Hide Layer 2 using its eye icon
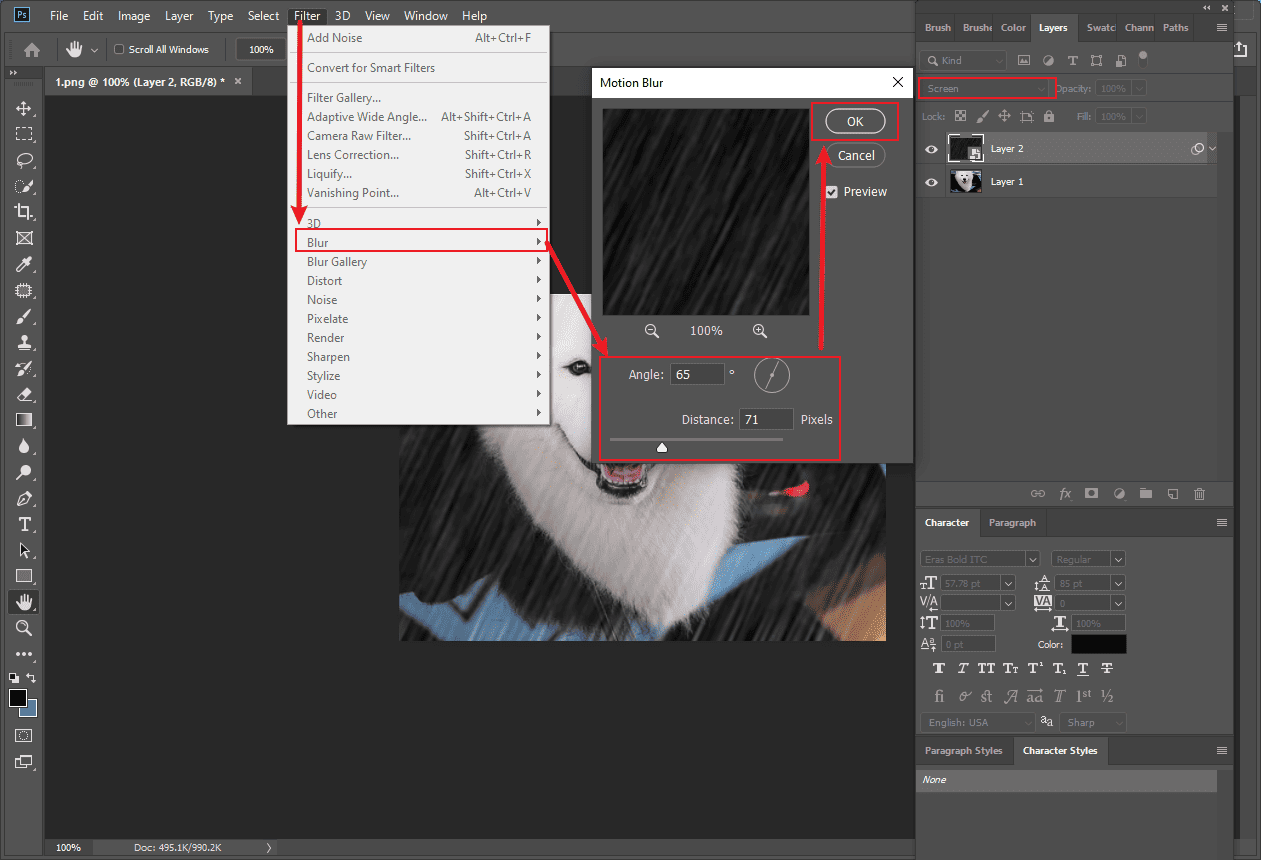The image size is (1261, 860). (931, 148)
